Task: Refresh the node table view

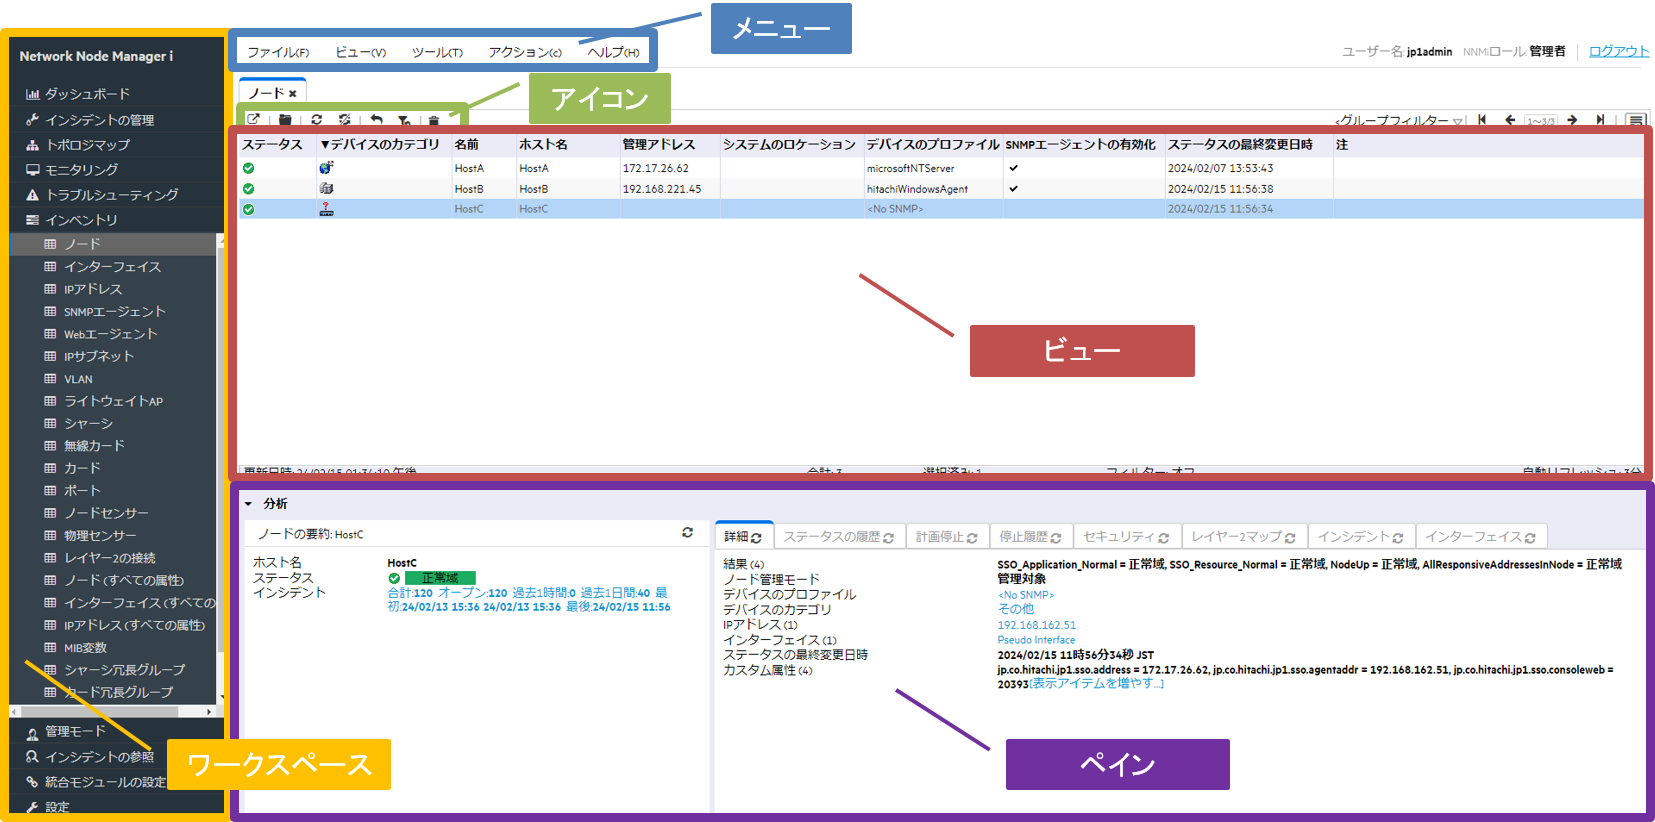Action: point(316,119)
